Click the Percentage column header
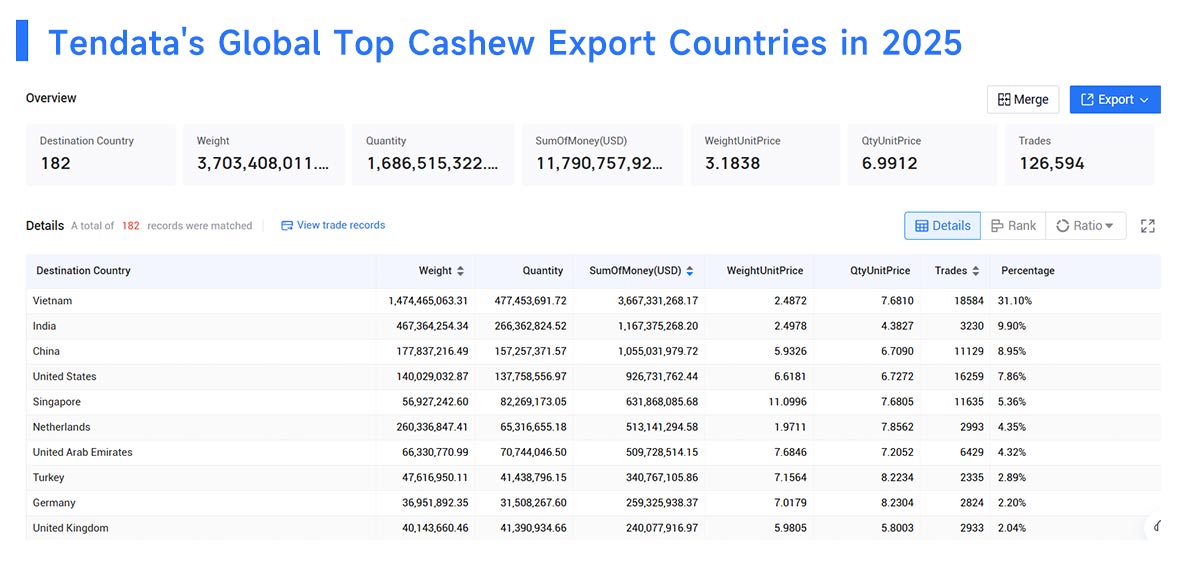This screenshot has height=566, width=1191. coord(1028,270)
